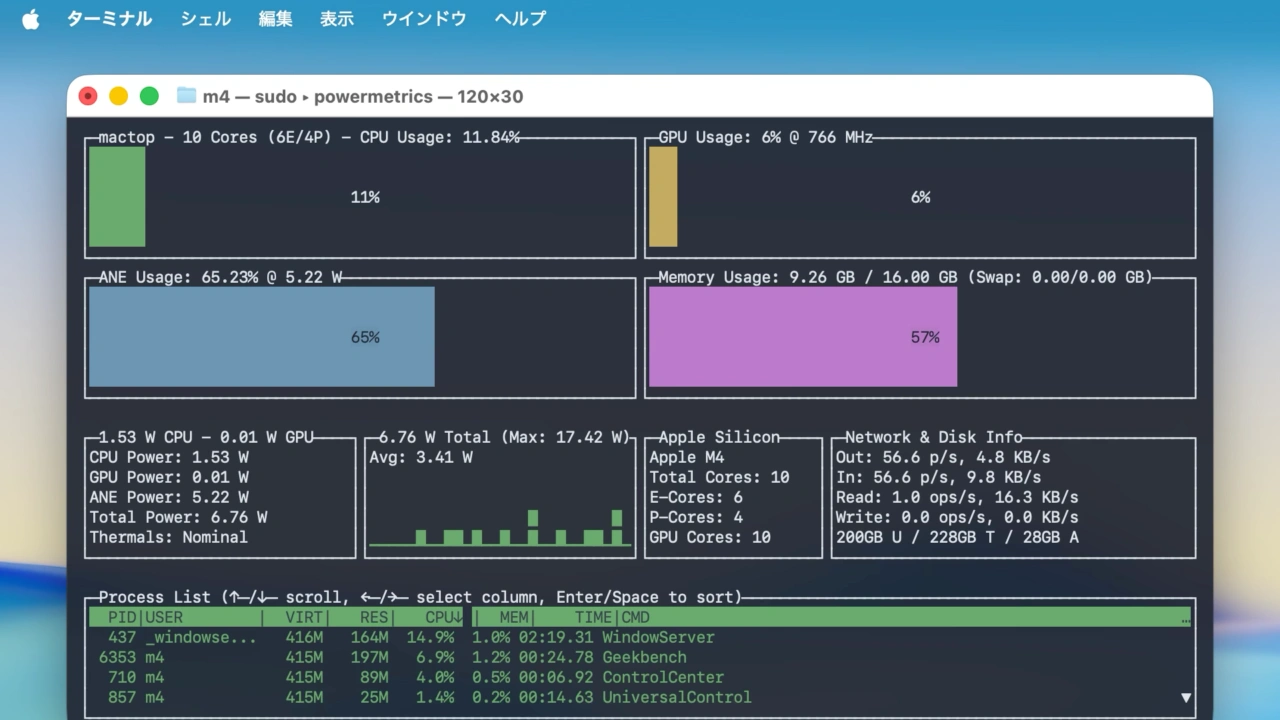Sort processes by the MEM column header
The height and width of the screenshot is (720, 1280).
[513, 617]
